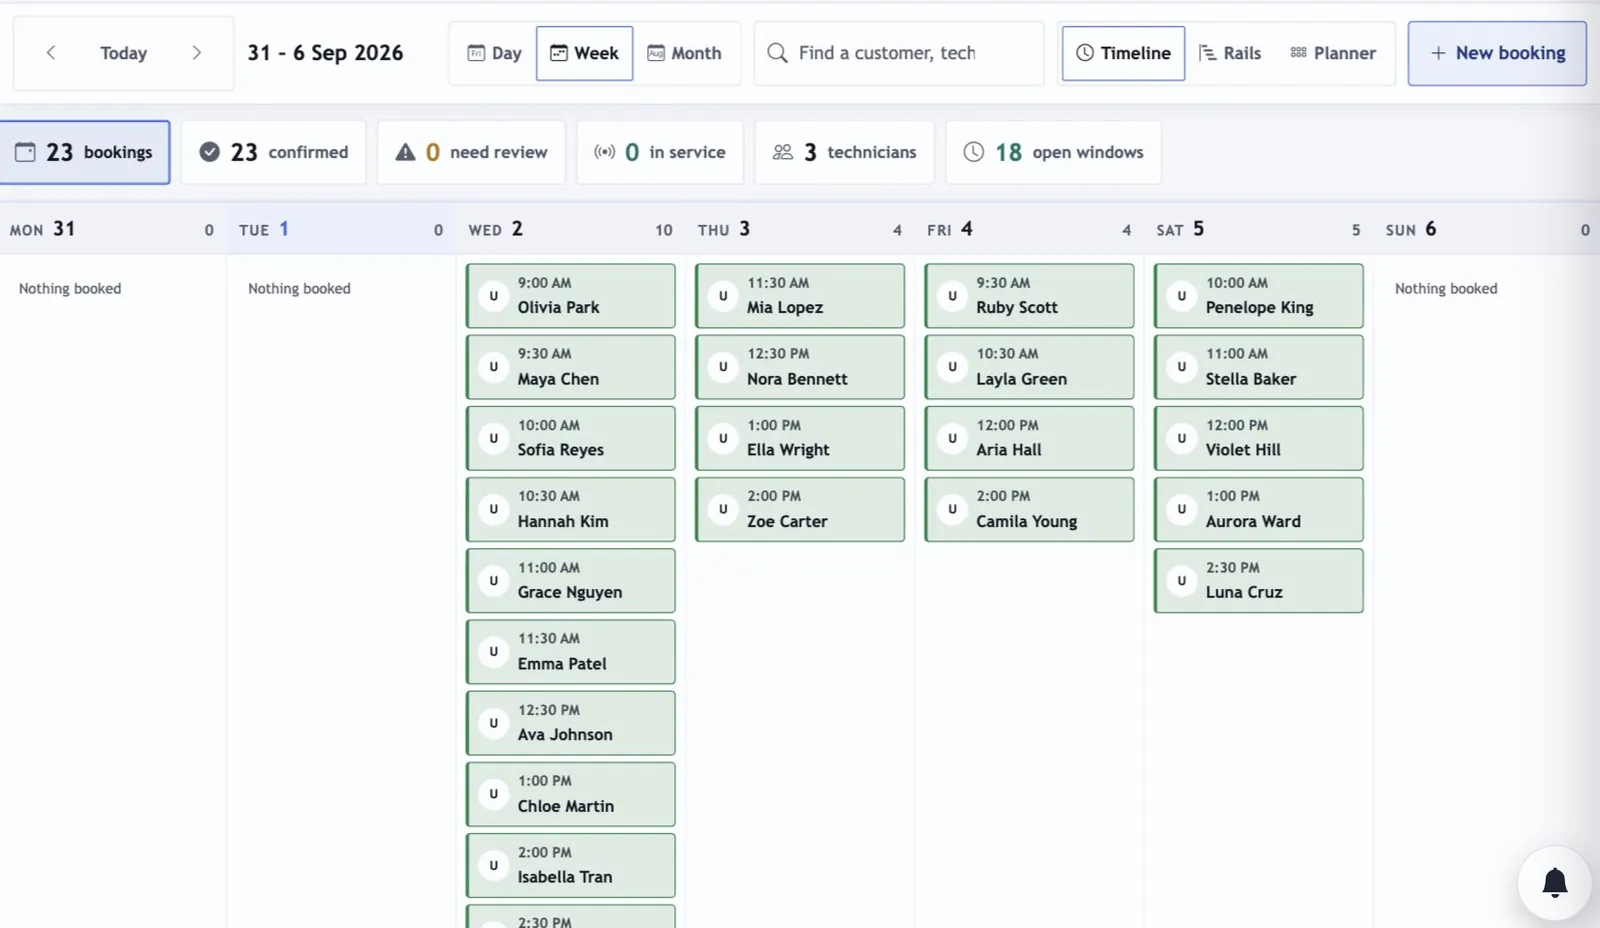The width and height of the screenshot is (1600, 928).
Task: Open the SAT 5 day header
Action: click(x=1258, y=229)
